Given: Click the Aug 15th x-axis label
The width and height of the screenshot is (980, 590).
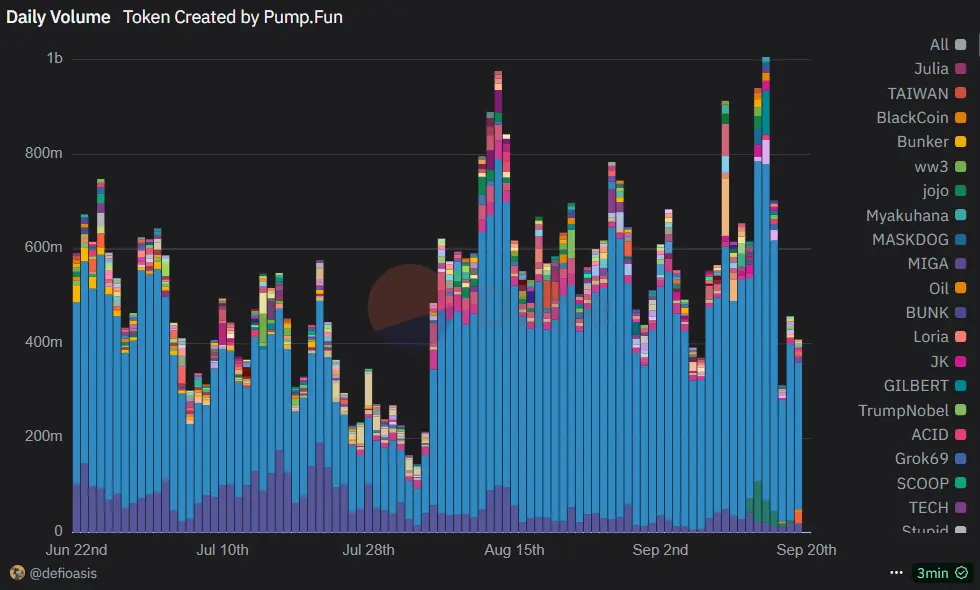Looking at the screenshot, I should [514, 550].
